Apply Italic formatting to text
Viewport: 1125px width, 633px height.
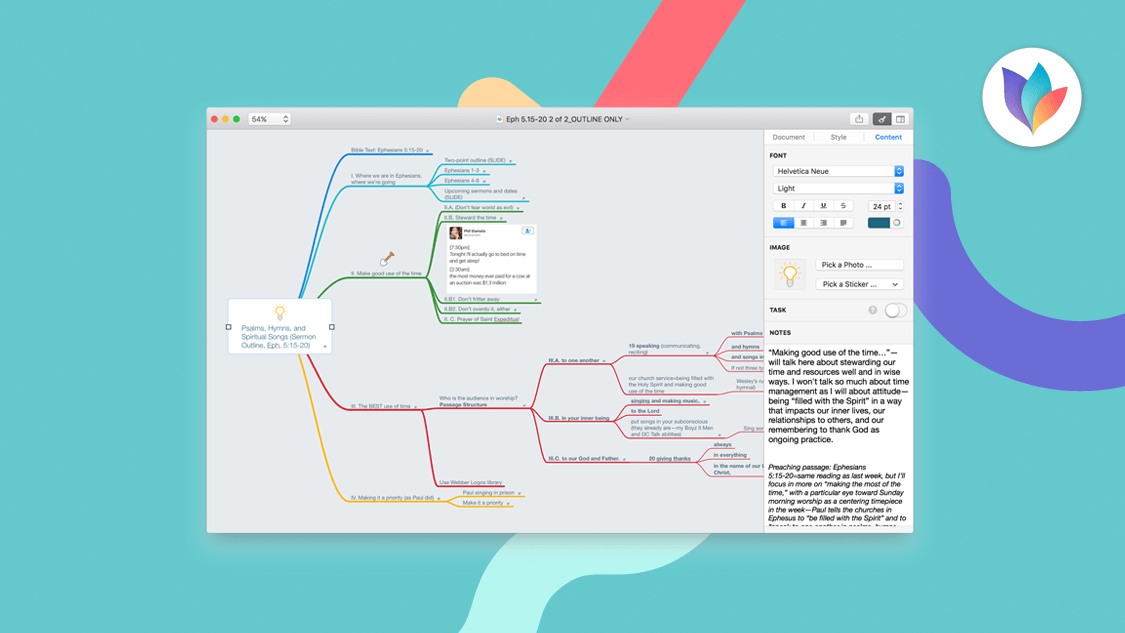click(x=803, y=206)
